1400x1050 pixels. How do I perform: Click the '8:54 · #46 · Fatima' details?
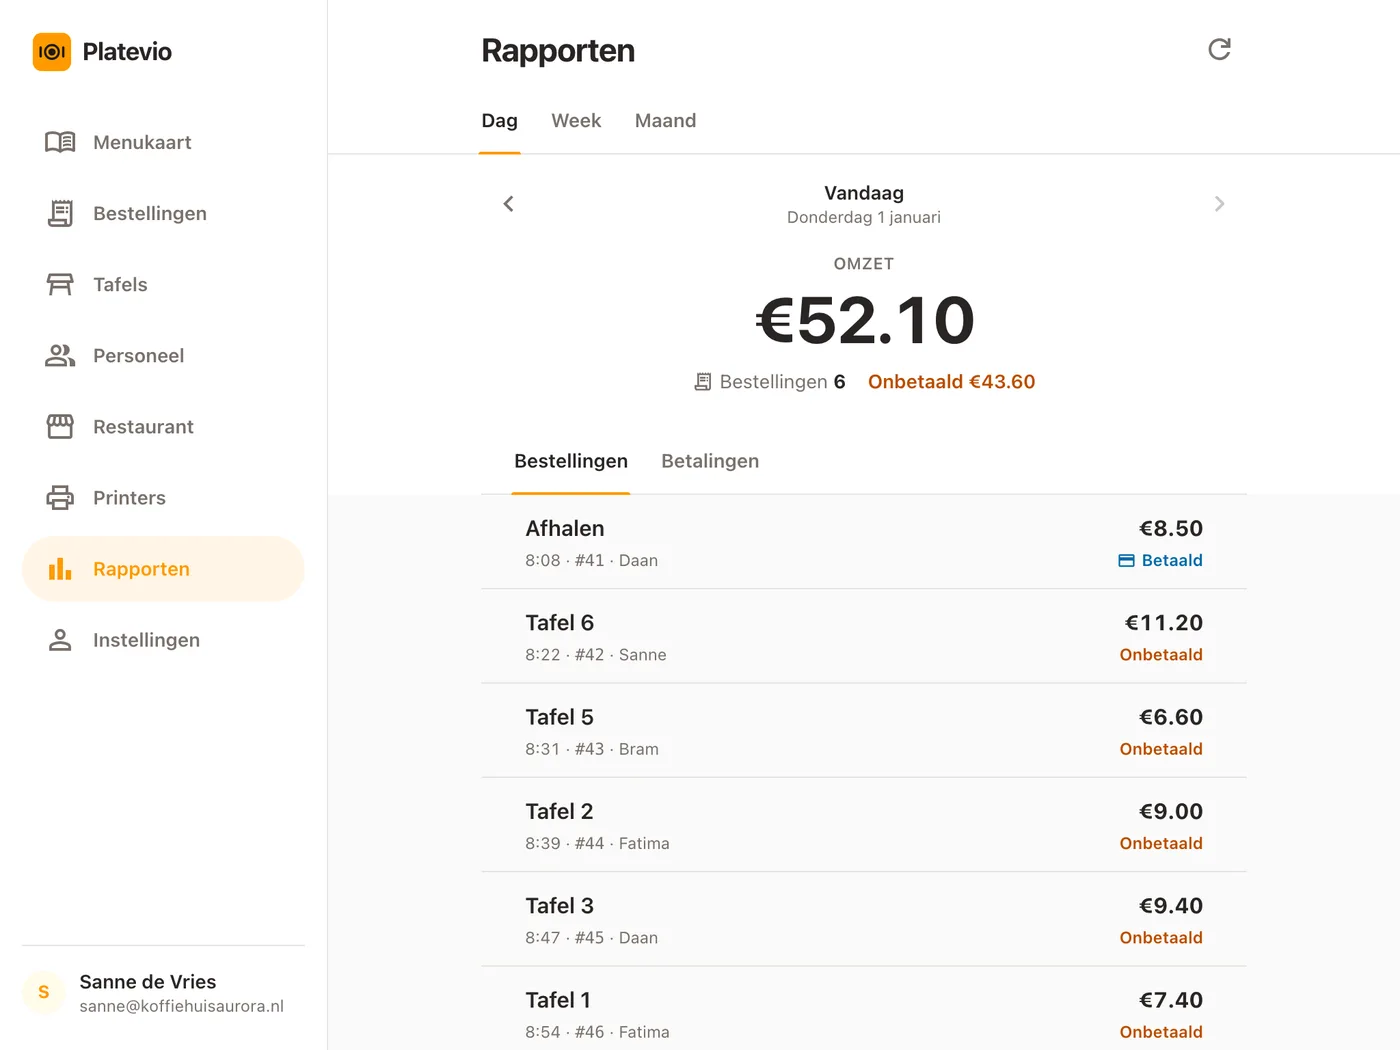[x=597, y=1032]
